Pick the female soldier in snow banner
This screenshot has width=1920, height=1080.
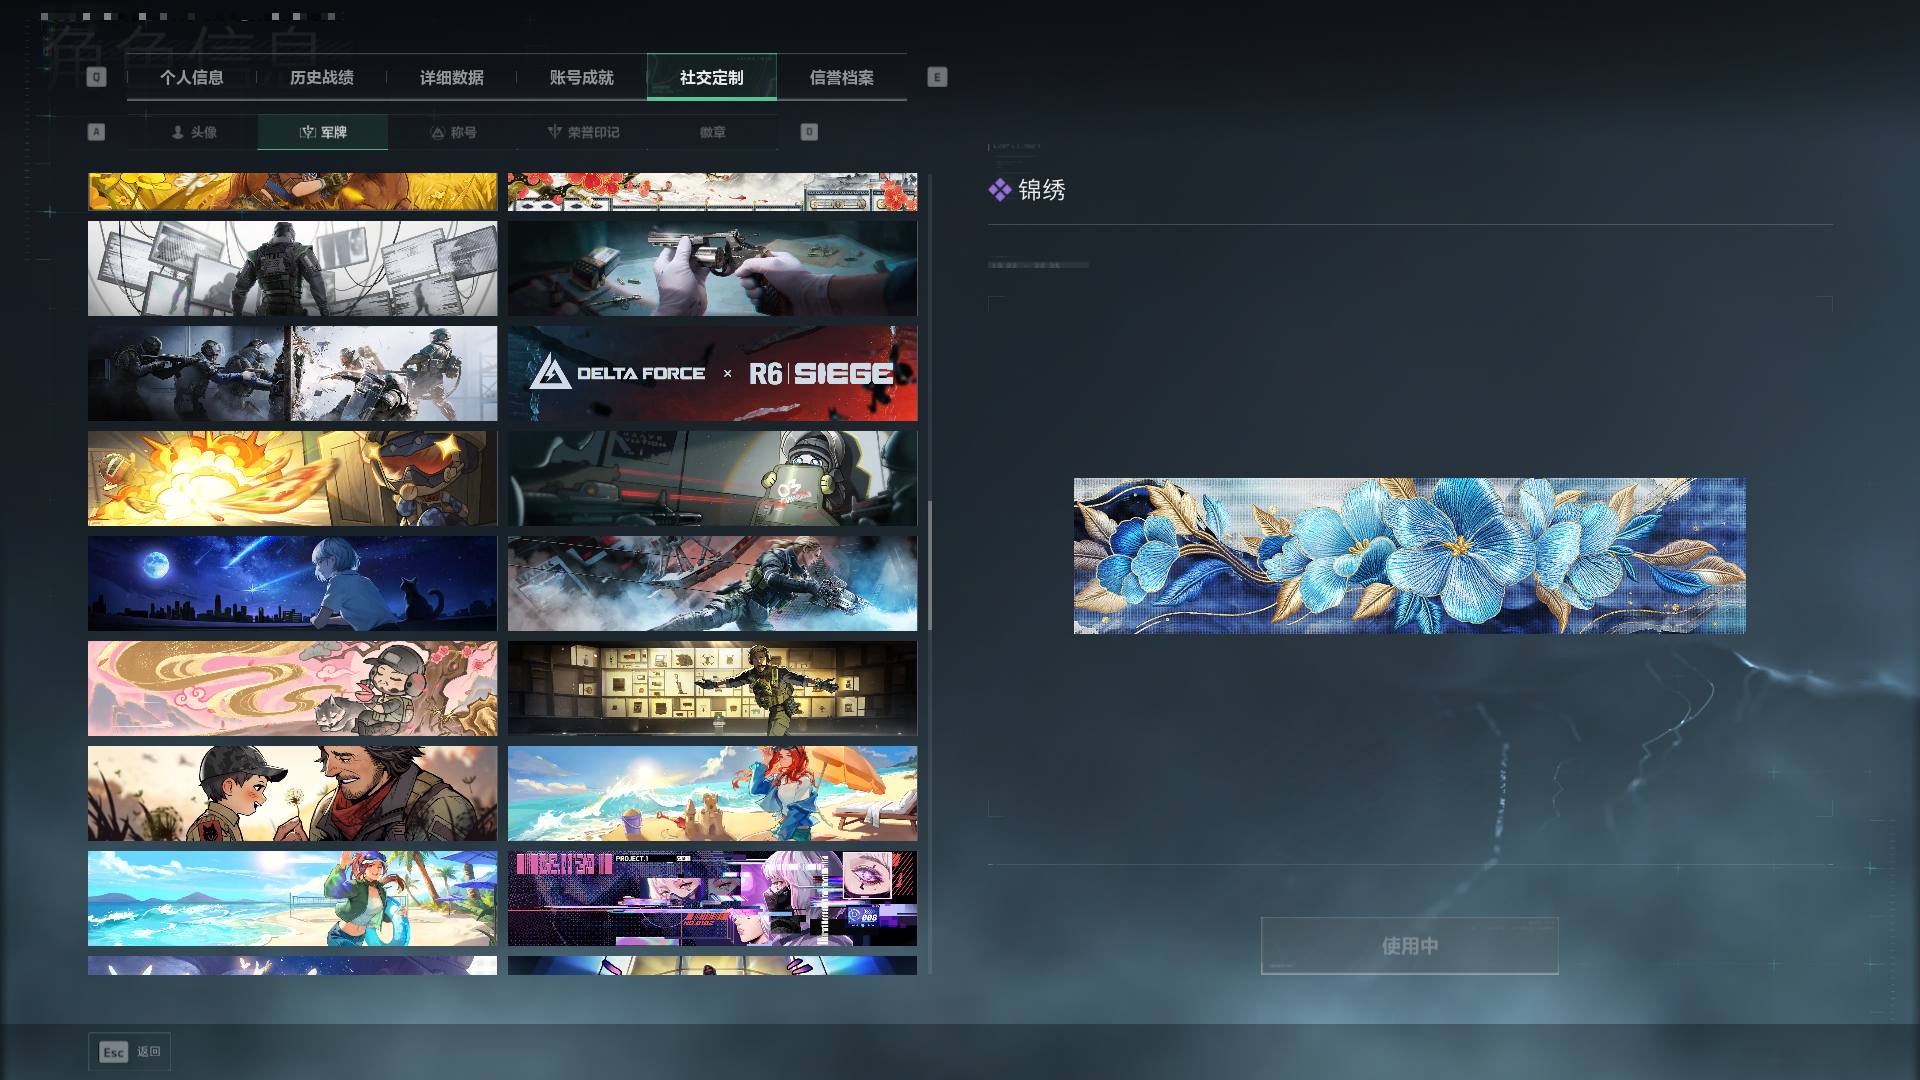pos(712,583)
